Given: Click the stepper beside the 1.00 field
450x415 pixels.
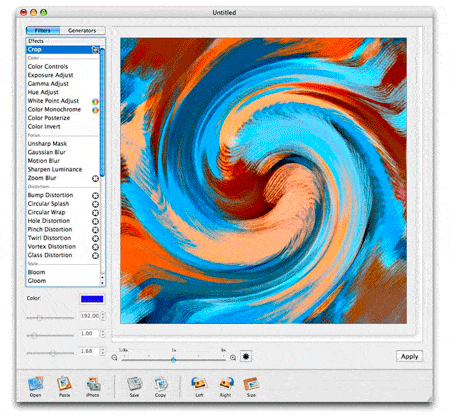Looking at the screenshot, I should pyautogui.click(x=103, y=333).
